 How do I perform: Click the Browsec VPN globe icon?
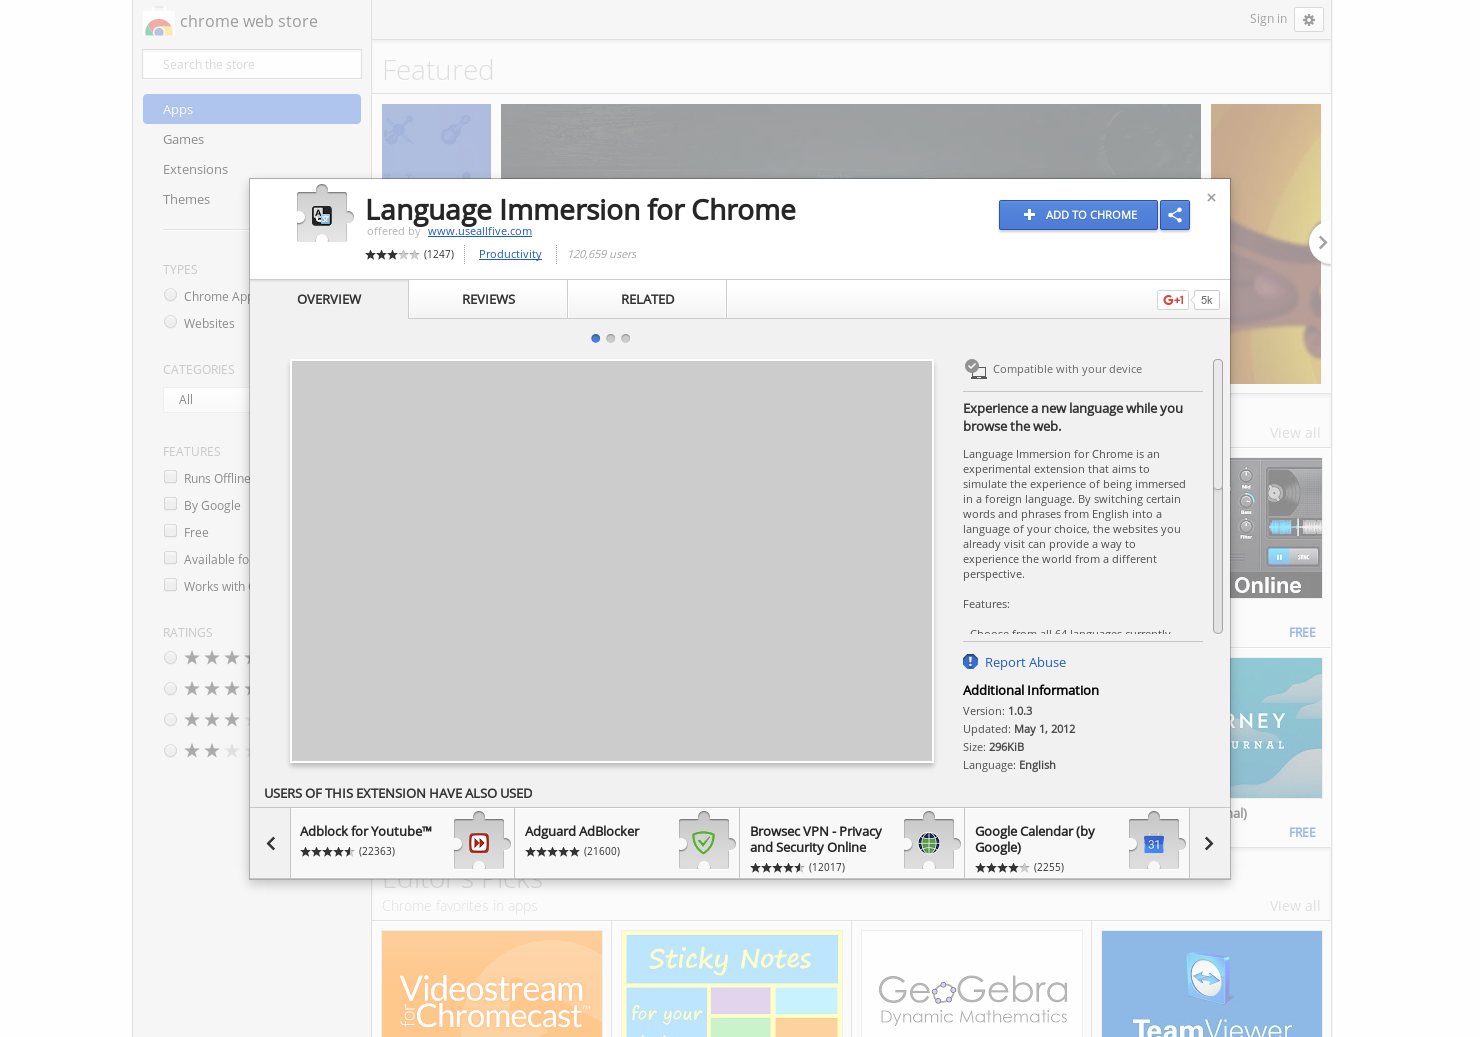(x=929, y=843)
